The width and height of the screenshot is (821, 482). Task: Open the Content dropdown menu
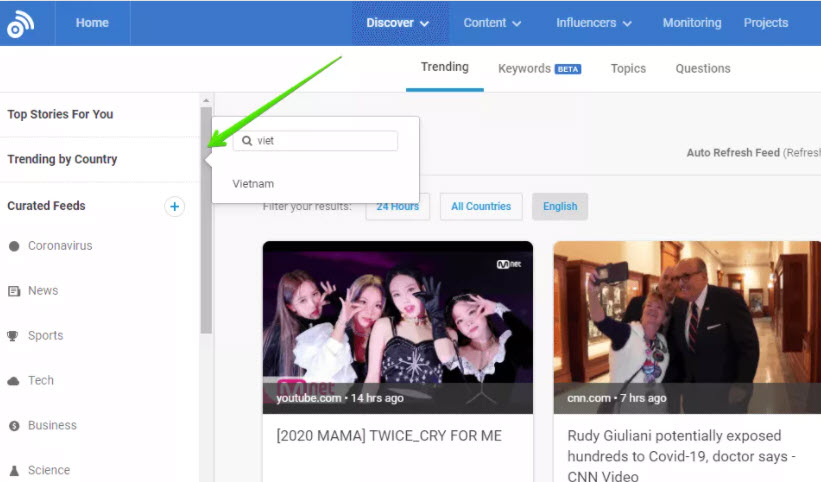click(x=492, y=23)
